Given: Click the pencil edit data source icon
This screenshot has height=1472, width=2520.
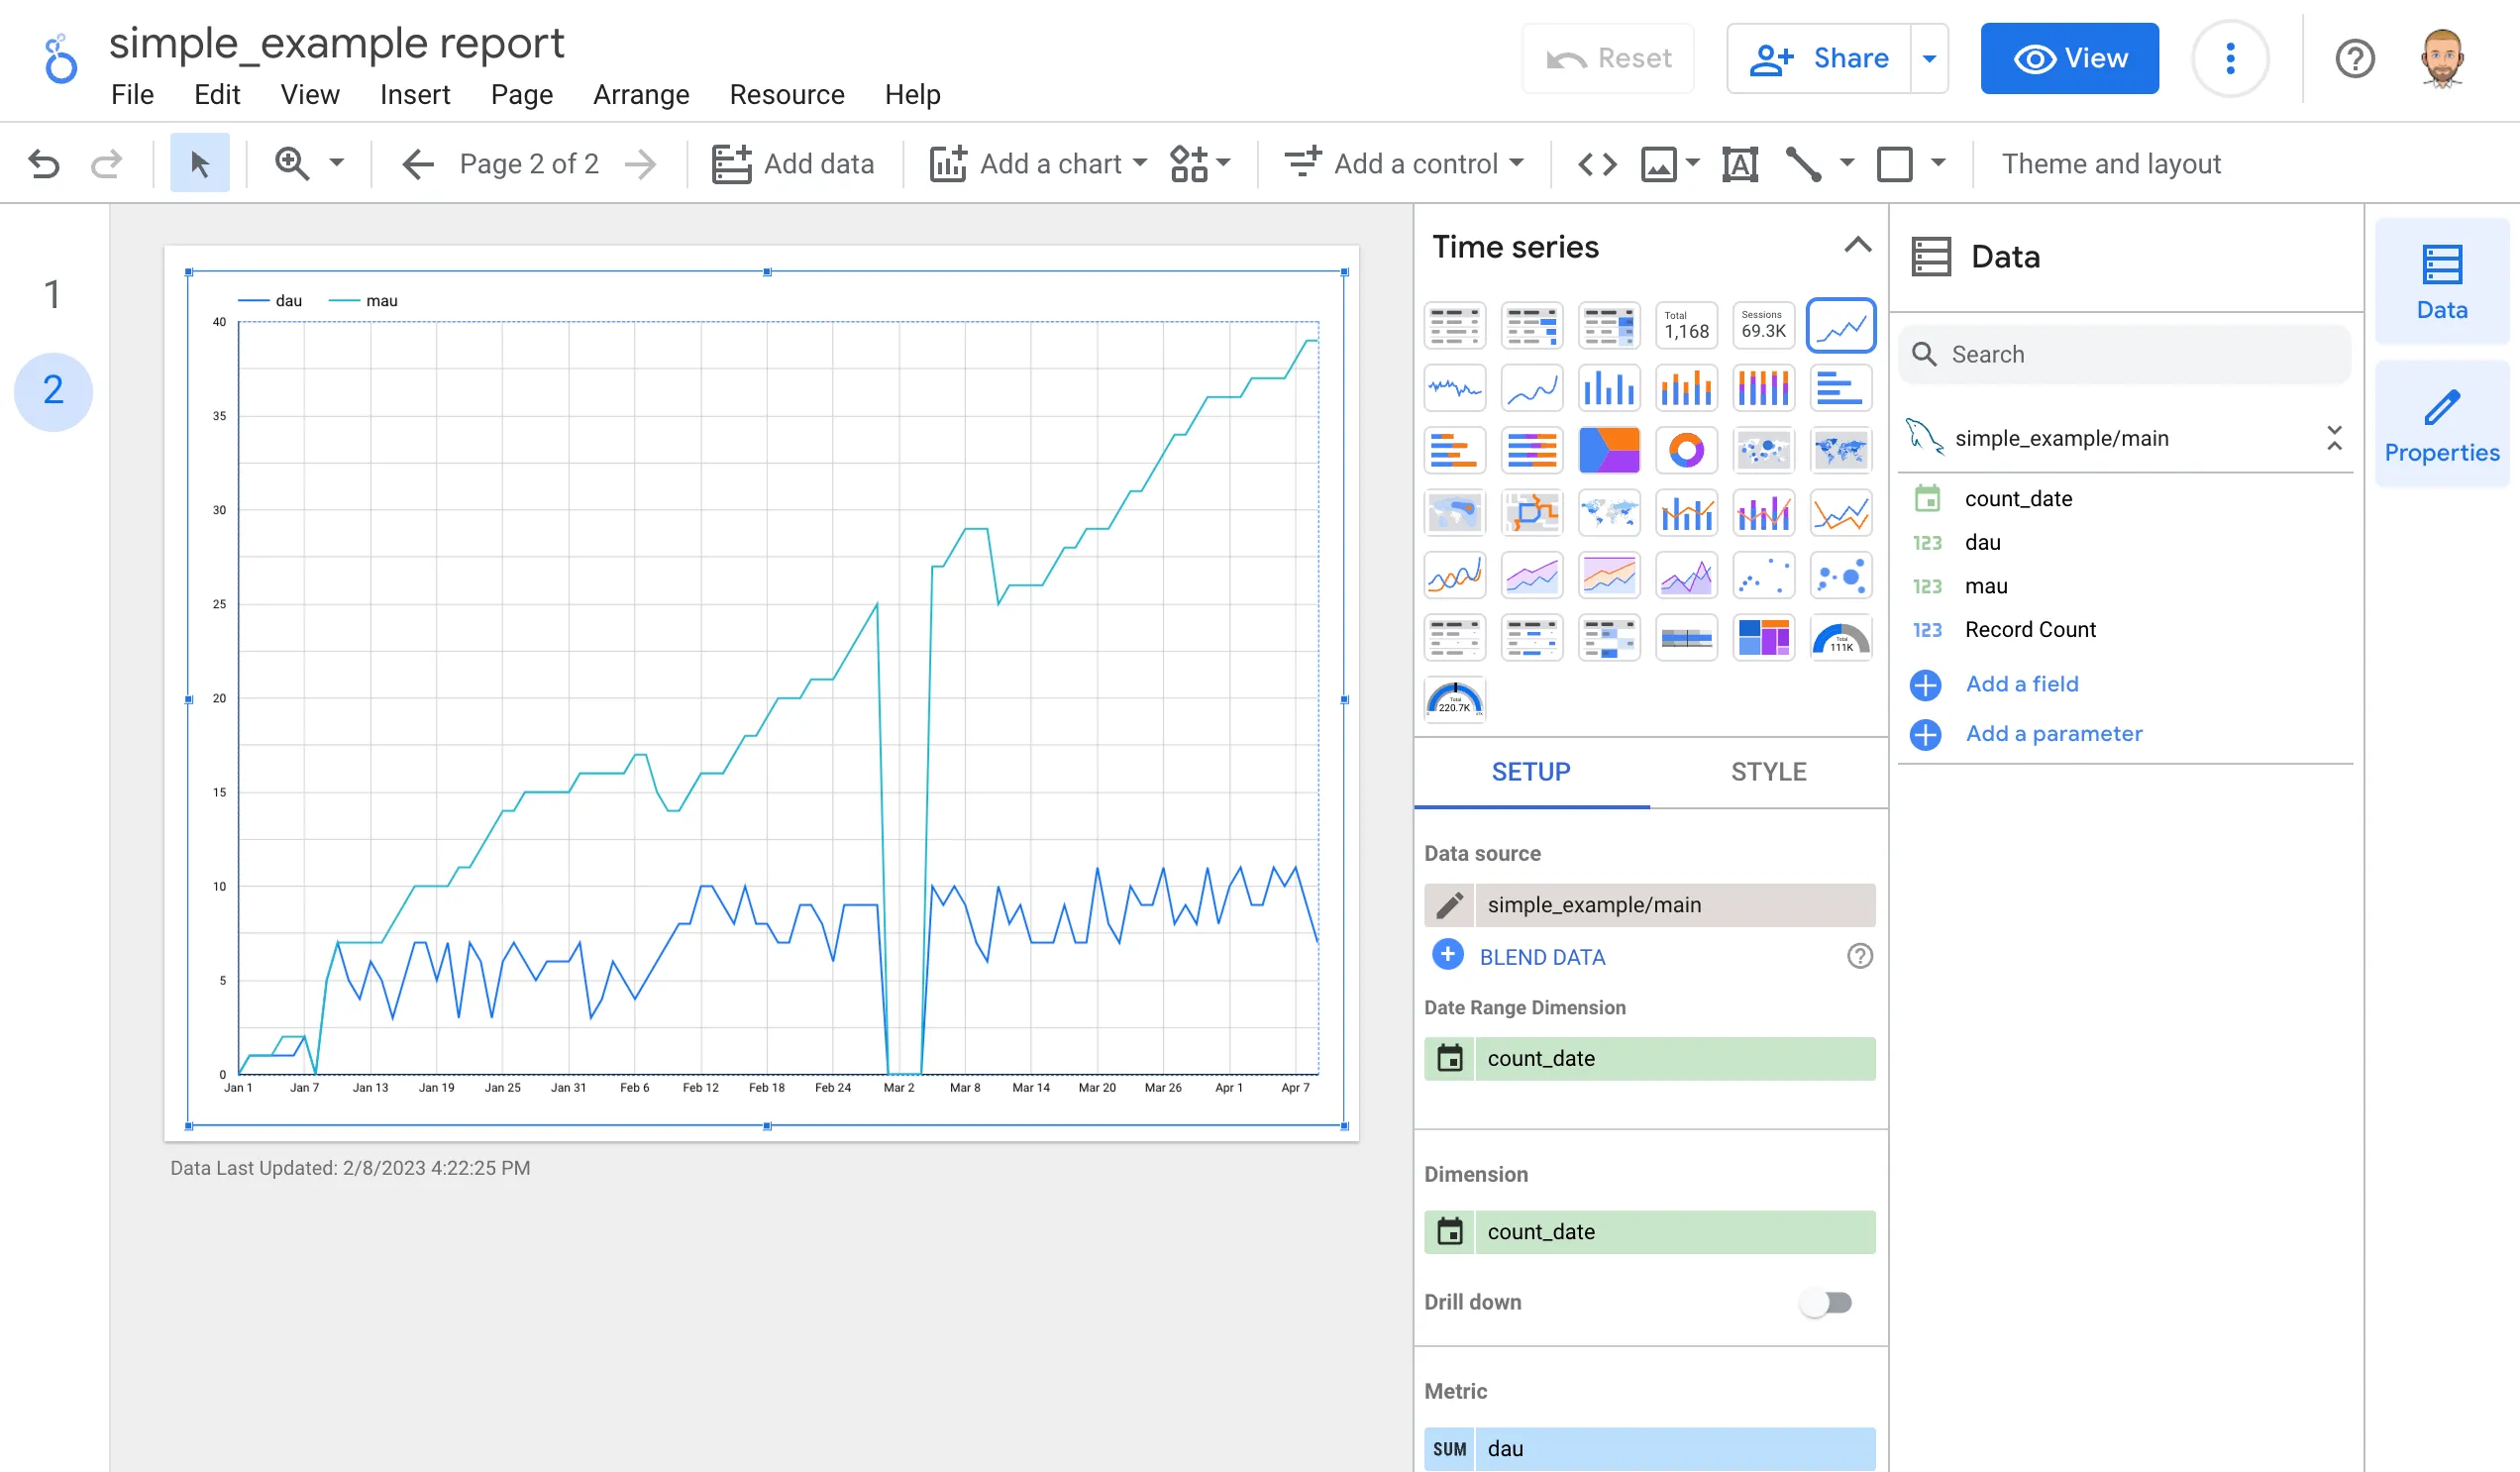Looking at the screenshot, I should pos(1450,904).
